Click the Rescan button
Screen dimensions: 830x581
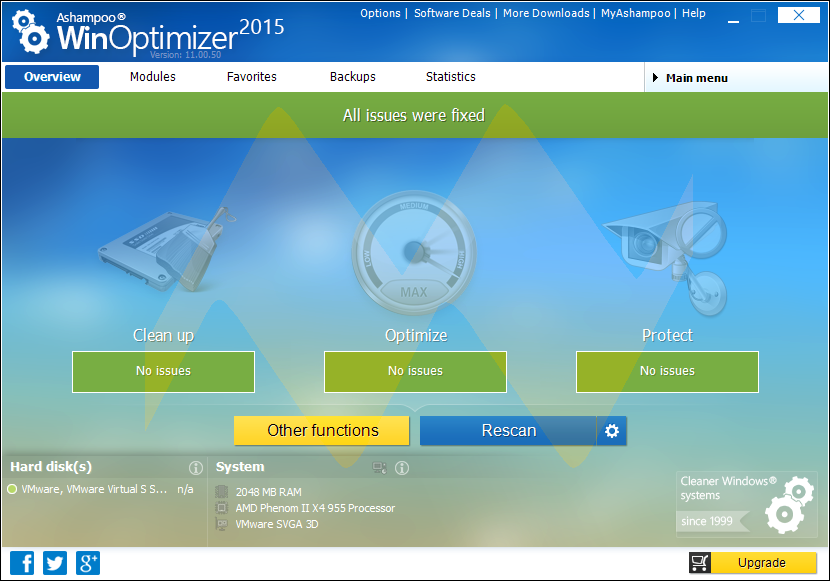coord(508,430)
